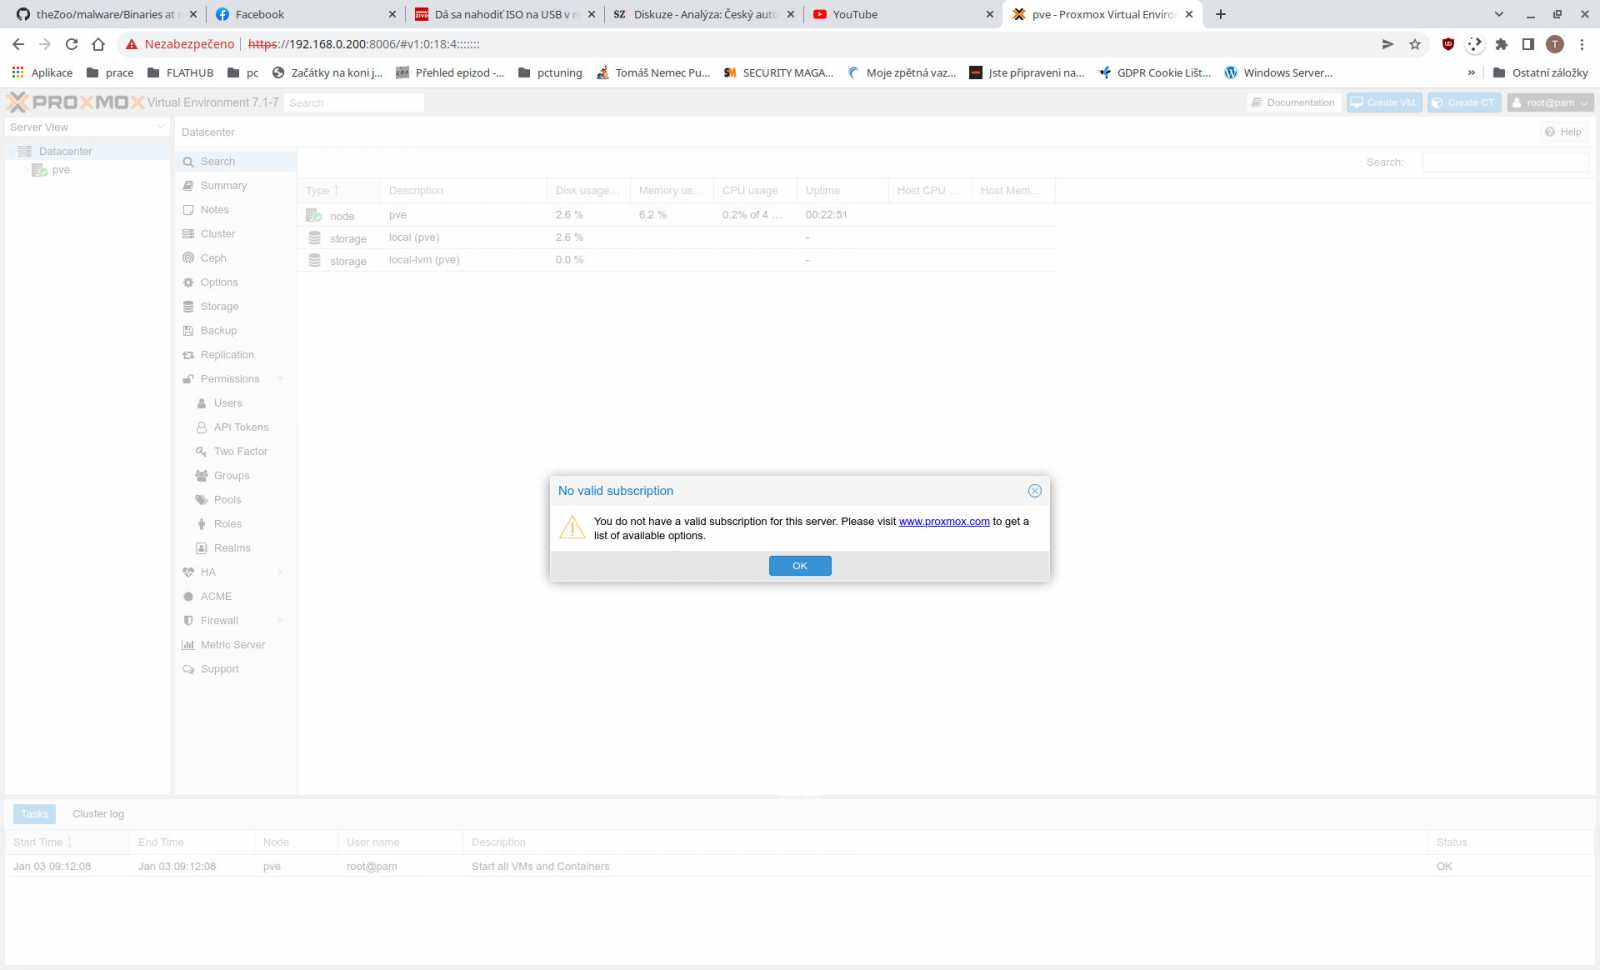1600x970 pixels.
Task: Select Summary in the Datacenter menu
Action: click(236, 186)
